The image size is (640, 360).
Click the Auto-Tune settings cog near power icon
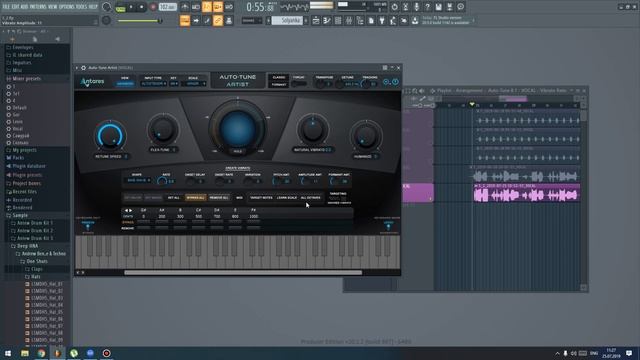386,82
